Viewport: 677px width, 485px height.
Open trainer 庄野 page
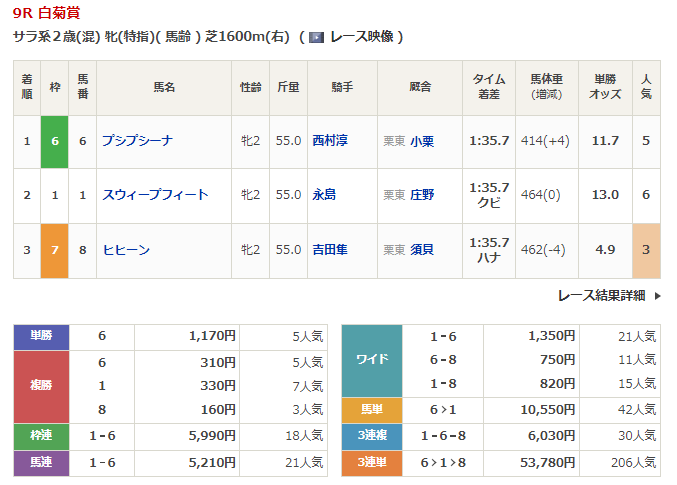click(x=422, y=195)
